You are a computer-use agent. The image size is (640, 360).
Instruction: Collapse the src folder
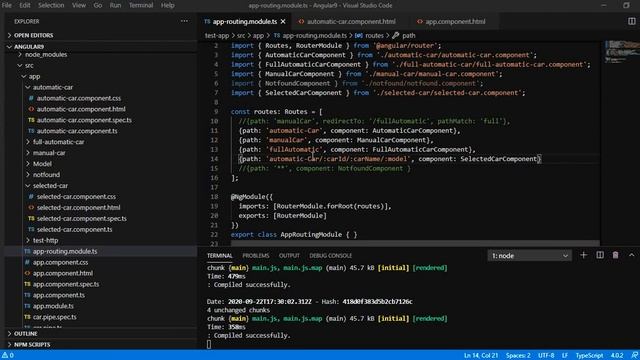click(x=29, y=65)
